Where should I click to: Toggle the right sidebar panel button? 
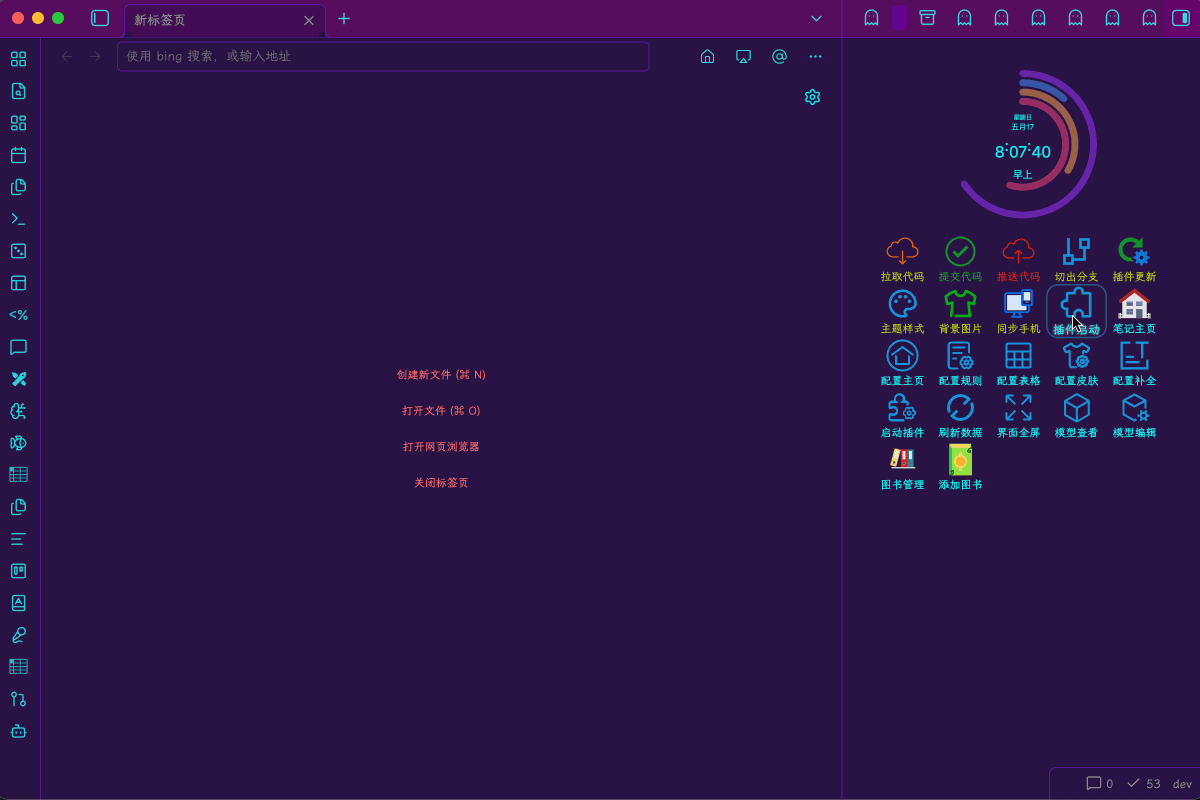[1180, 18]
